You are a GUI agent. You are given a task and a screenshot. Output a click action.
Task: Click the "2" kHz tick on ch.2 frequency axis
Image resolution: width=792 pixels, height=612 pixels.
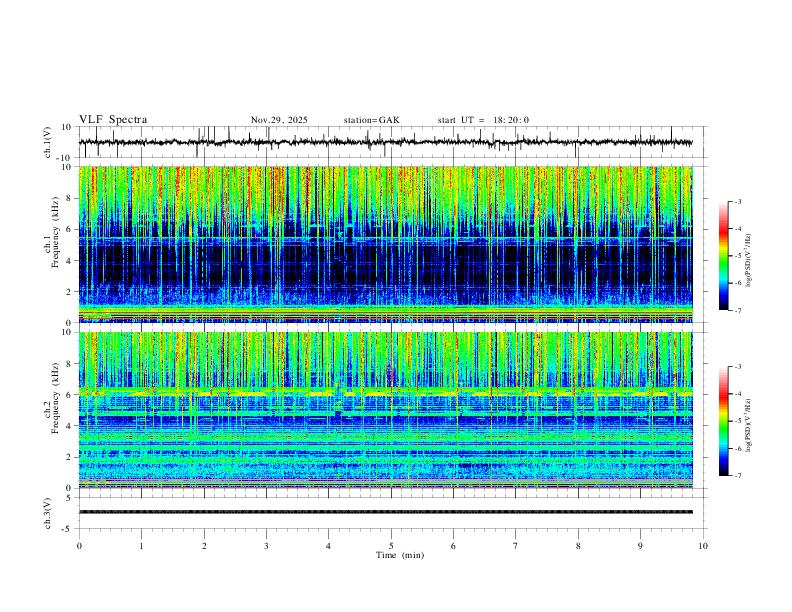70,457
